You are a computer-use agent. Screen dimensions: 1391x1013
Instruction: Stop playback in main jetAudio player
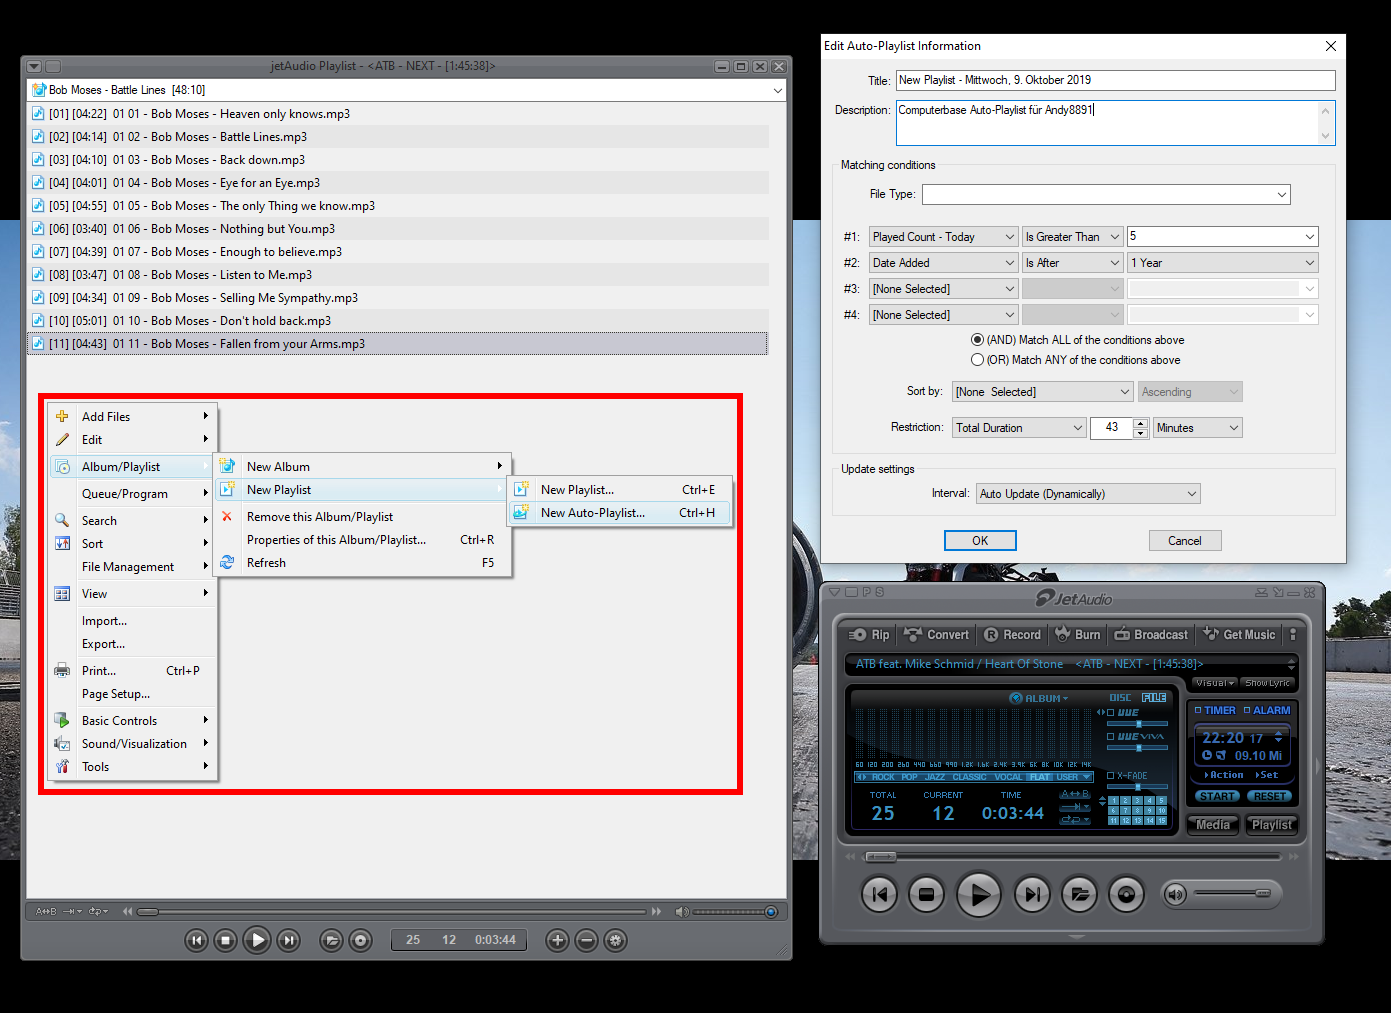(x=926, y=894)
